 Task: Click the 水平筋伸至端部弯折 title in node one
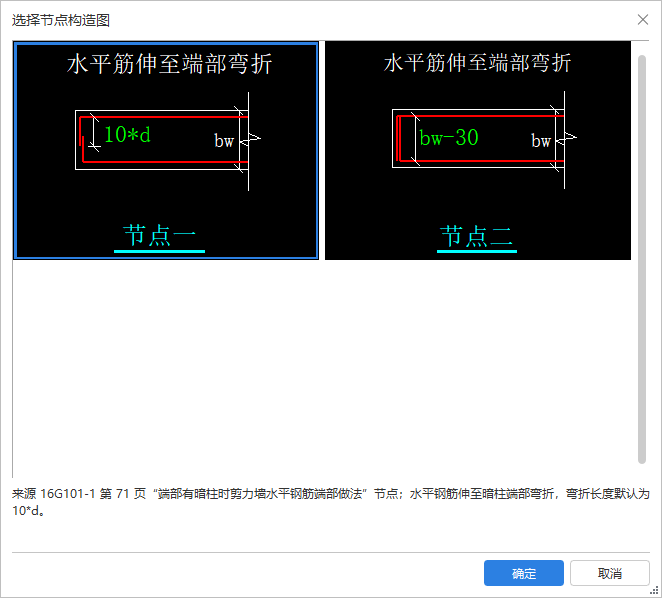(169, 64)
